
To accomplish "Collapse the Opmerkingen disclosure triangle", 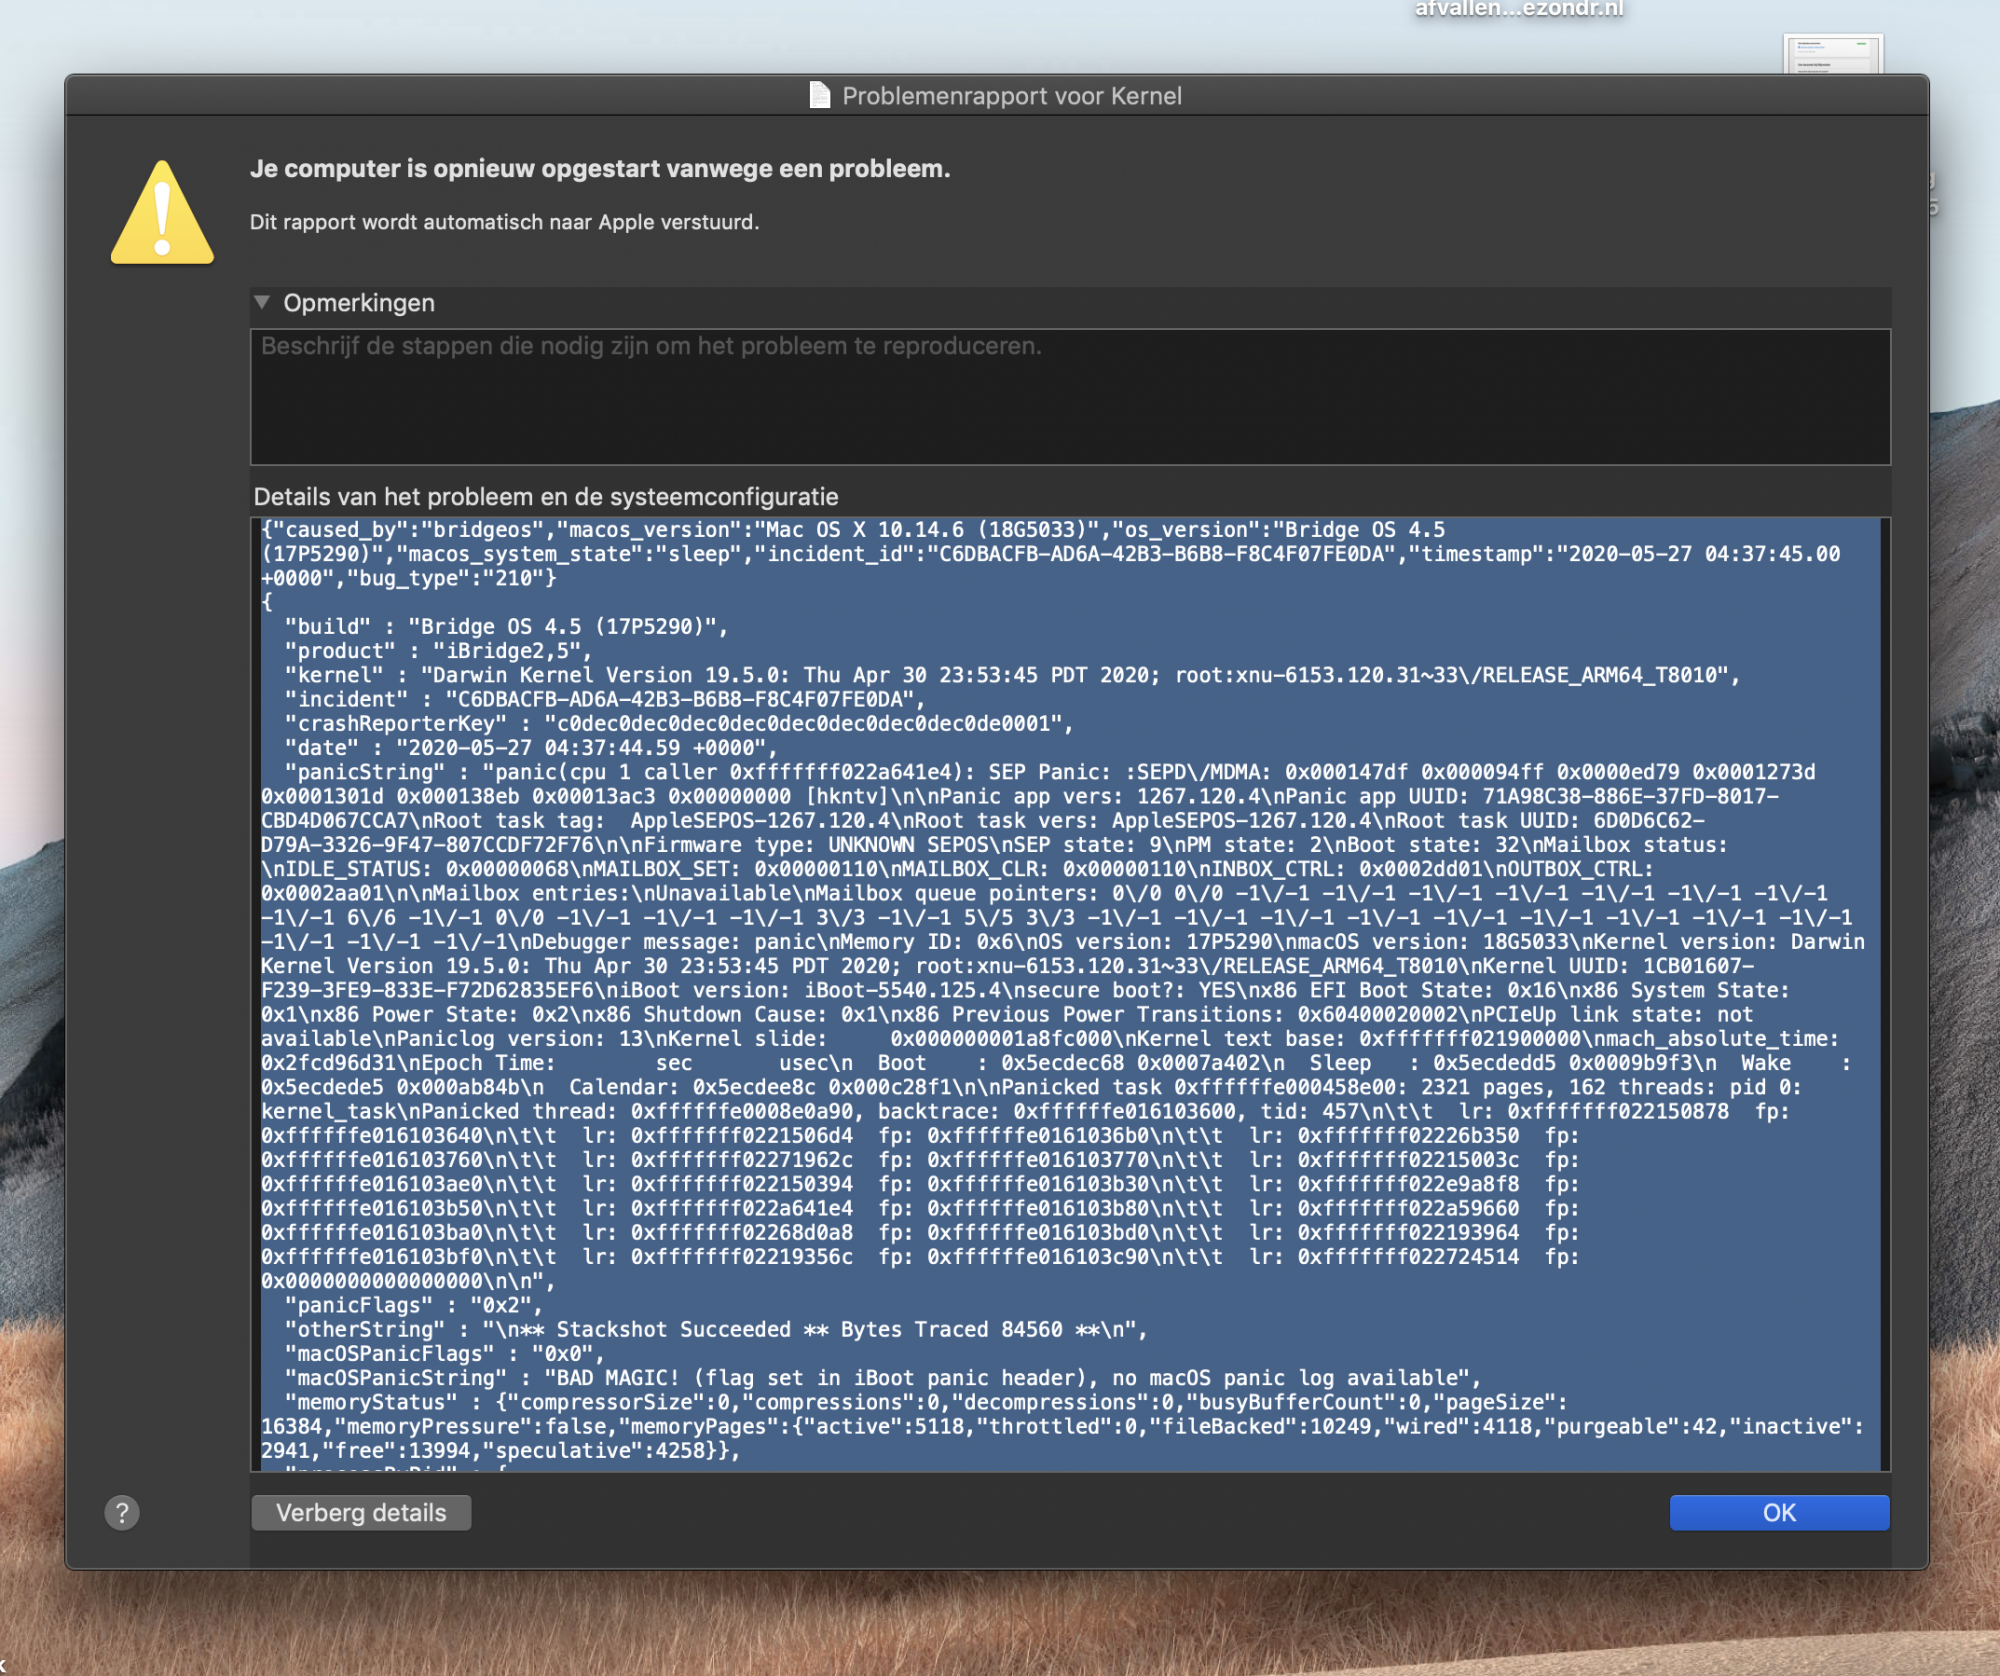I will coord(262,302).
